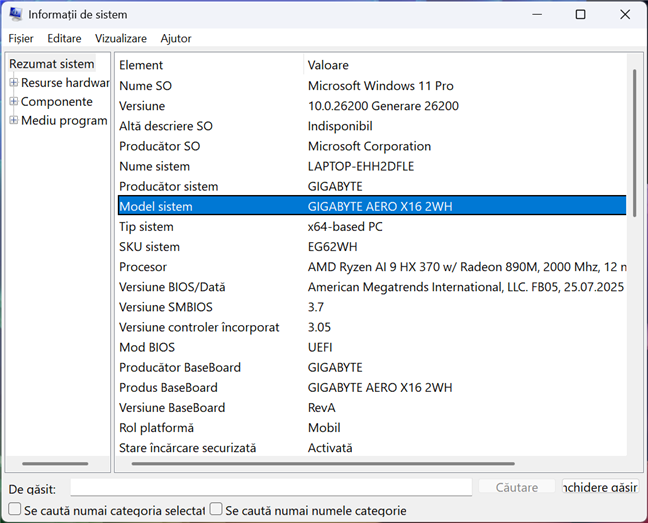648x523 pixels.
Task: Select the Tip sistem row
Action: (x=372, y=226)
